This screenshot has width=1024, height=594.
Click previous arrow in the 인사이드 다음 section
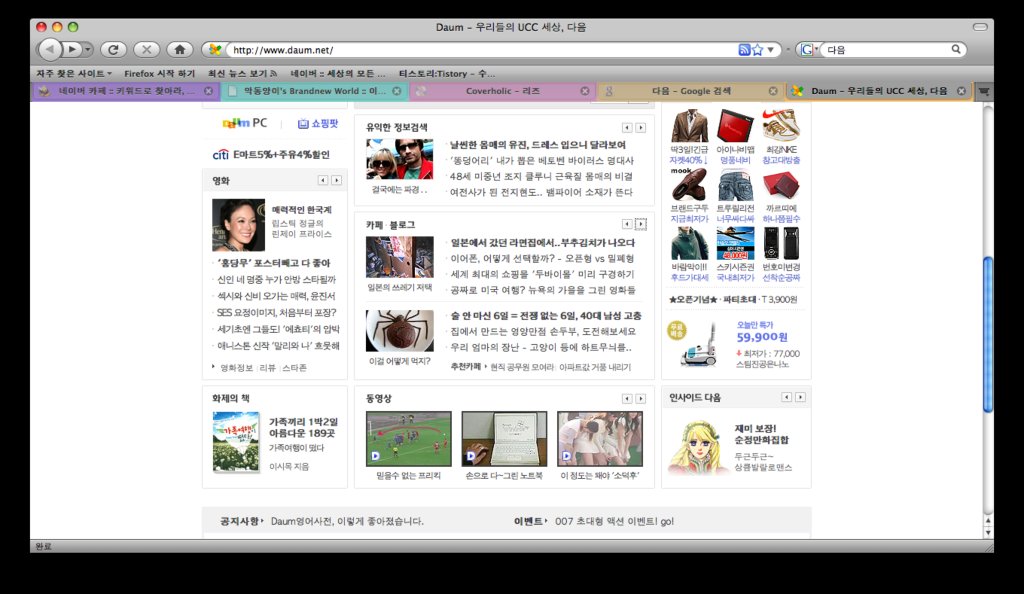[786, 397]
